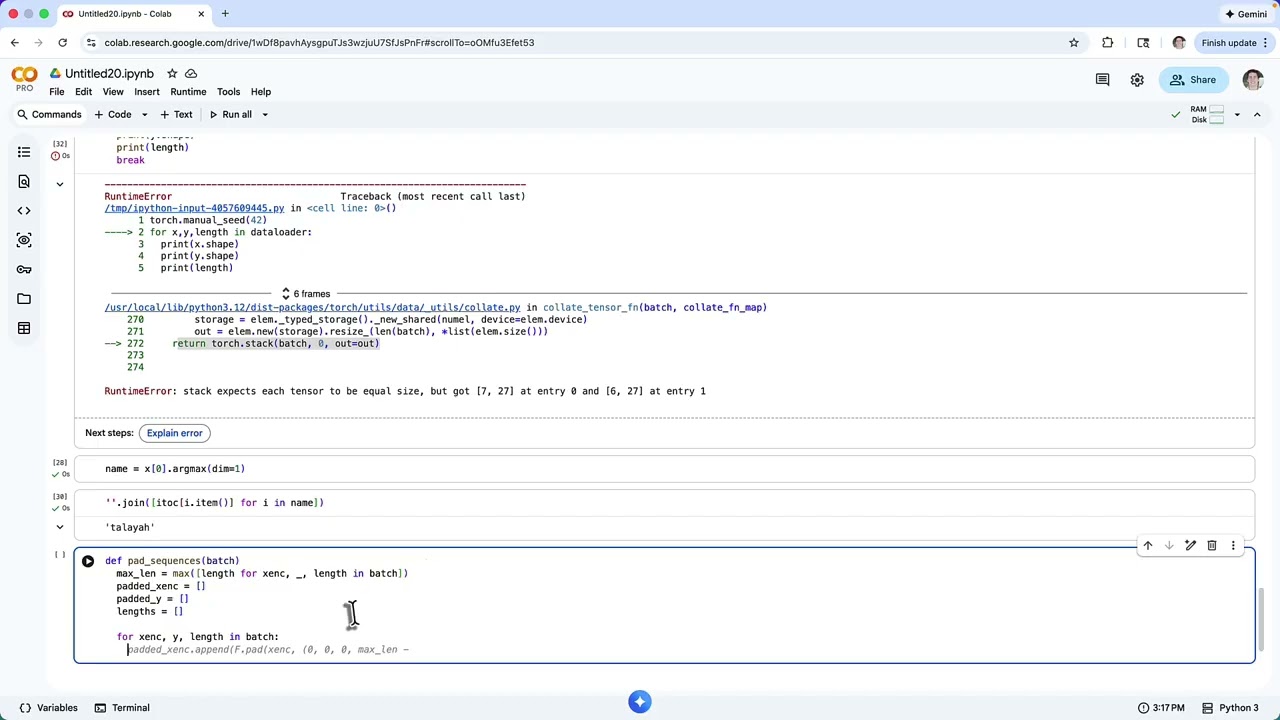Image resolution: width=1280 pixels, height=720 pixels.
Task: Click the Colab logo
Action: tap(24, 78)
